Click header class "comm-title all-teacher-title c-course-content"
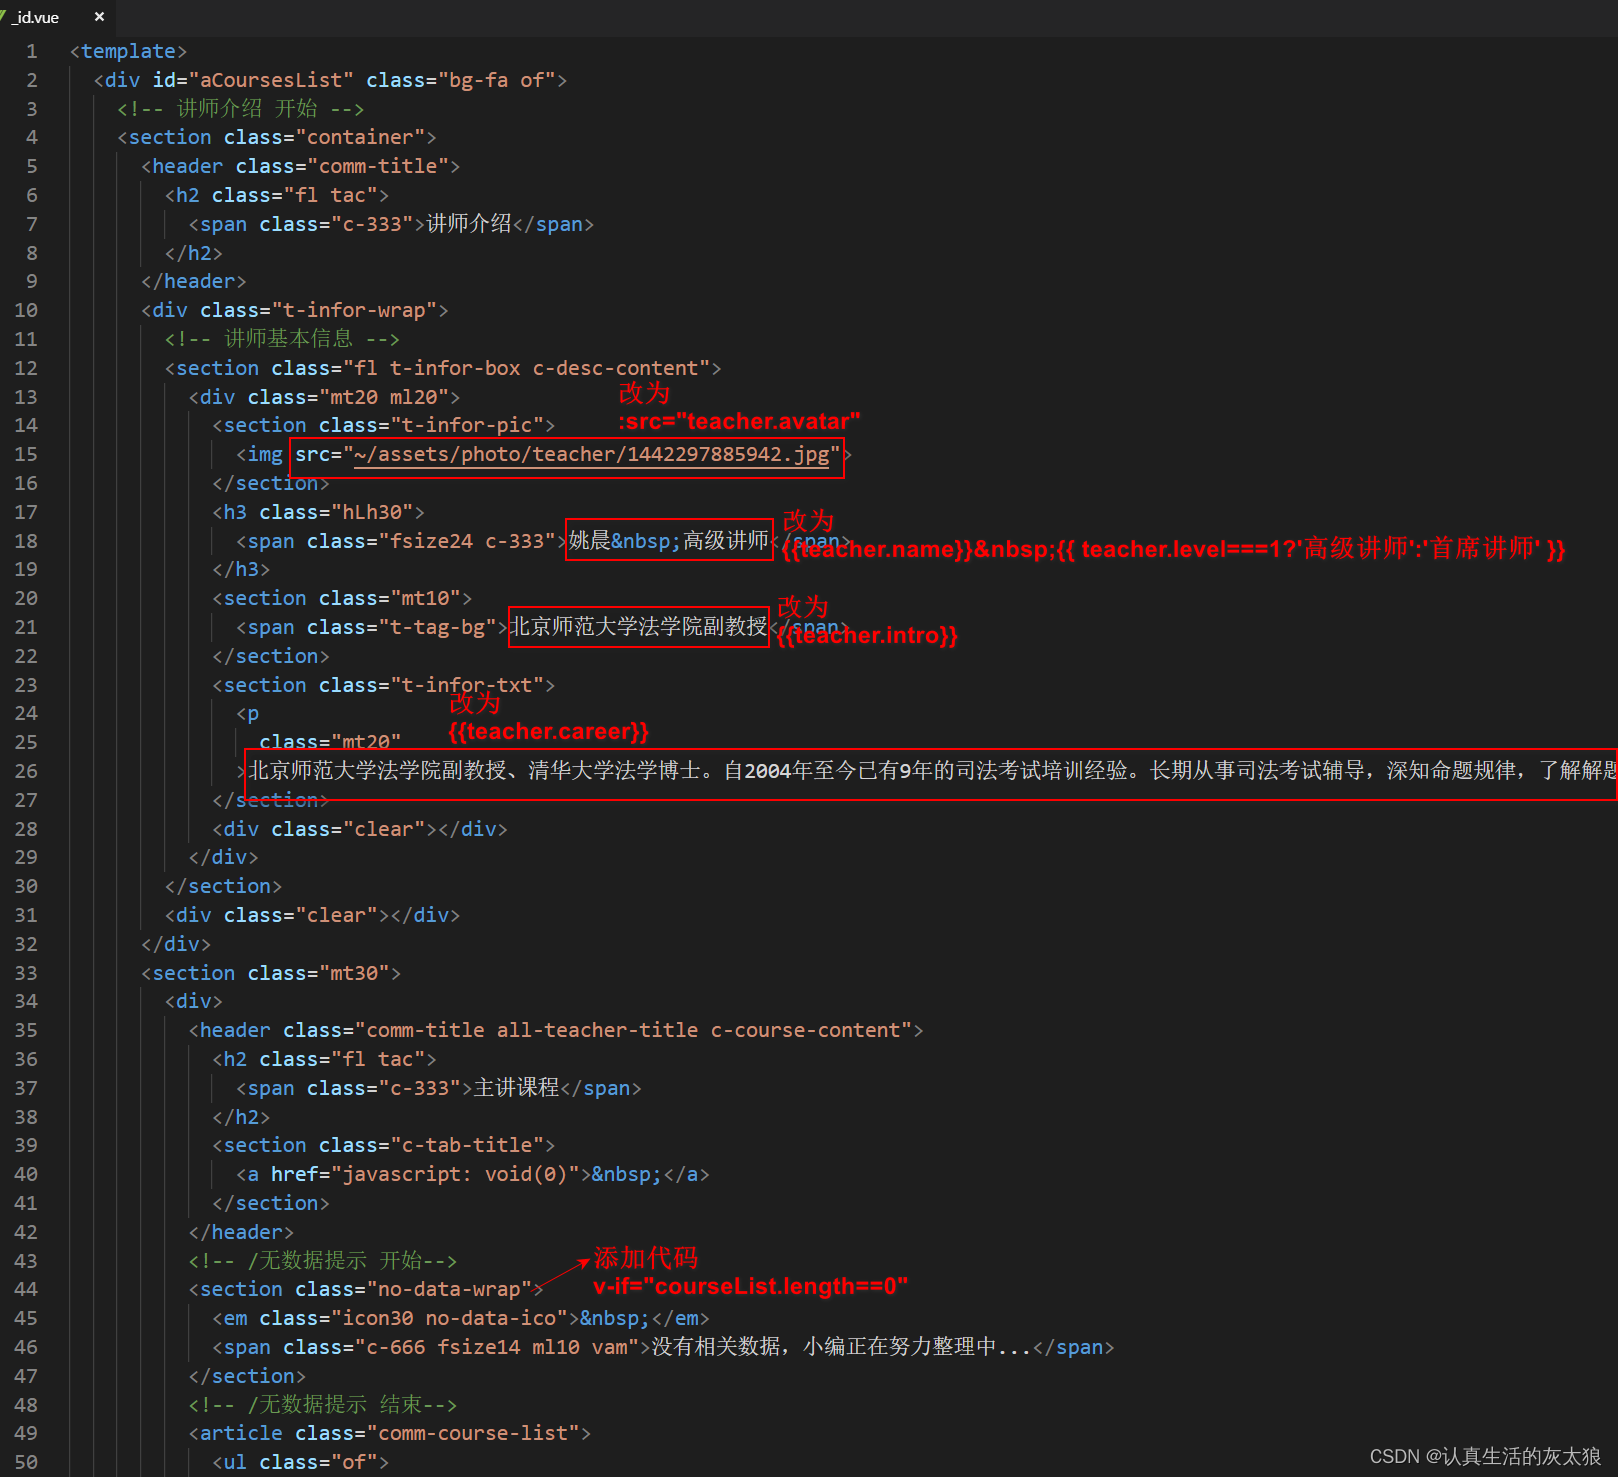This screenshot has height=1477, width=1618. pos(556,1030)
